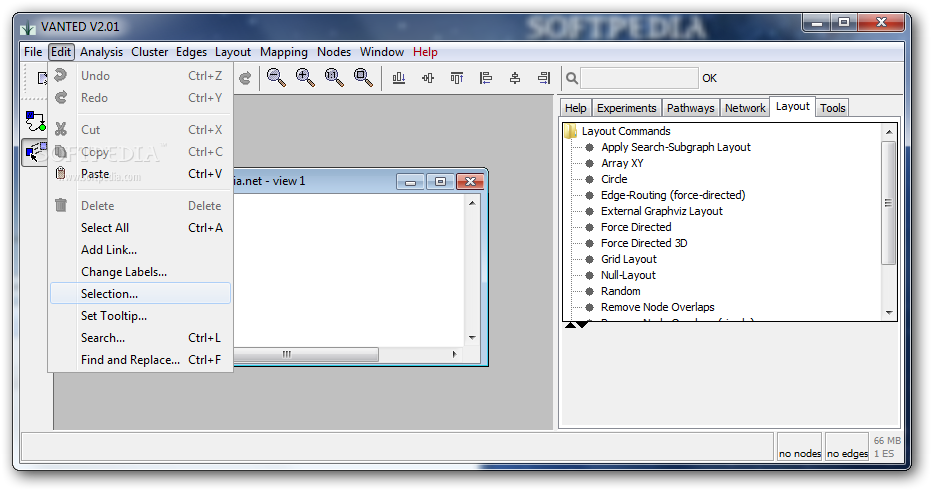Select the create nodes and edges tool
Screen dimensions: 932x491
pos(36,121)
